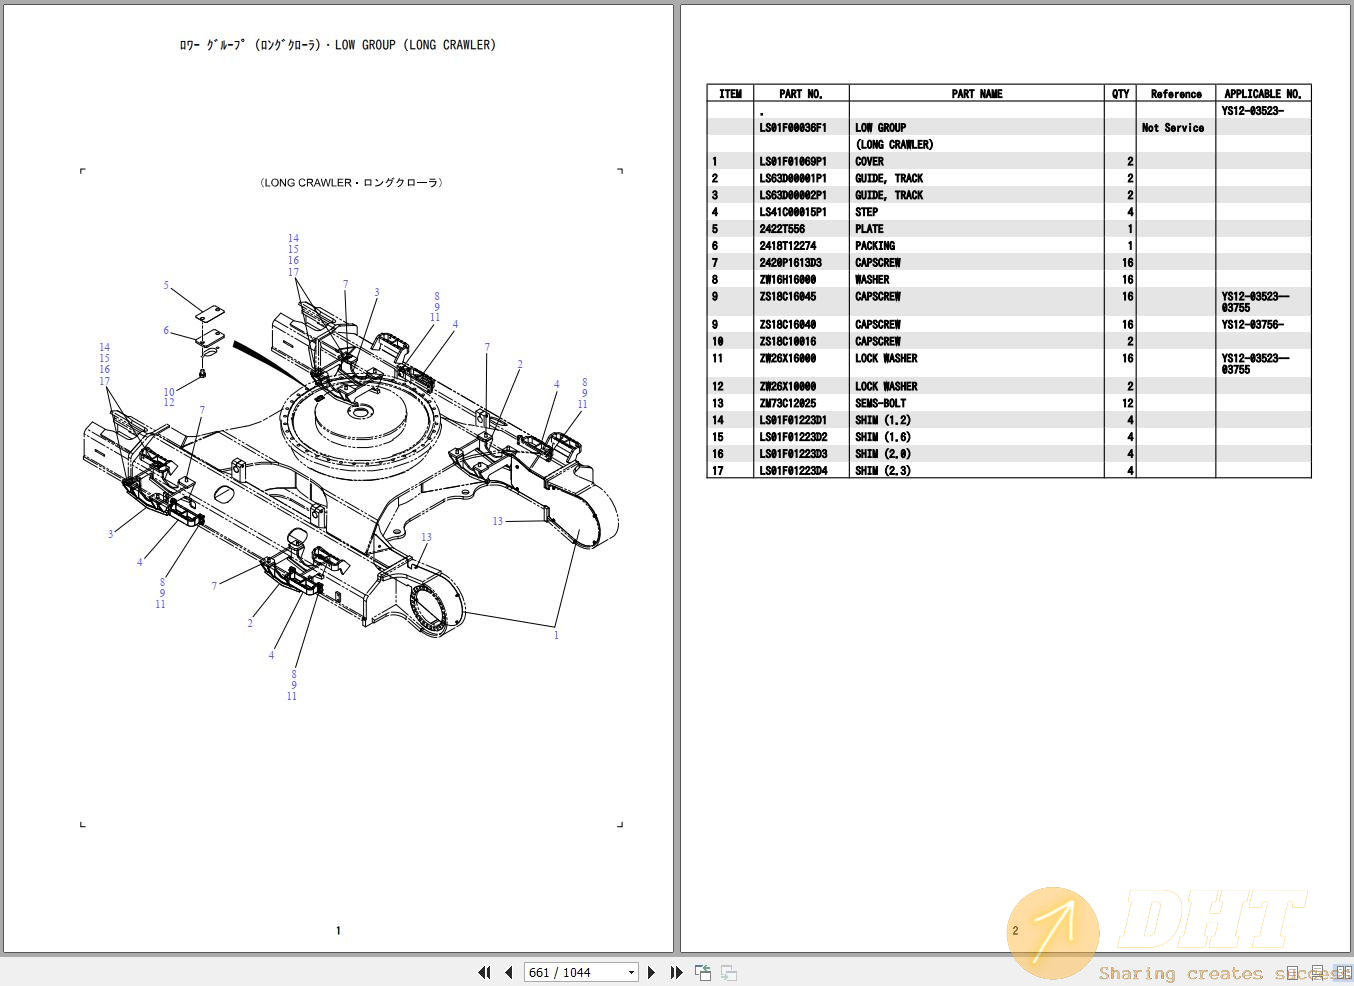
Task: Click the APPLICABLE NO. column header
Action: [1263, 94]
